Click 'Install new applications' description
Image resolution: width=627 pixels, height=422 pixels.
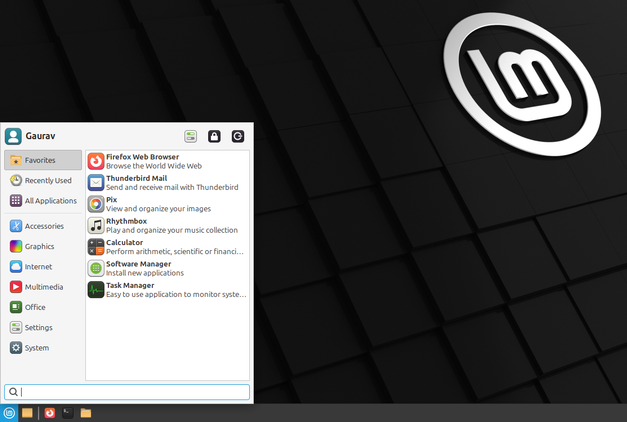tap(145, 273)
